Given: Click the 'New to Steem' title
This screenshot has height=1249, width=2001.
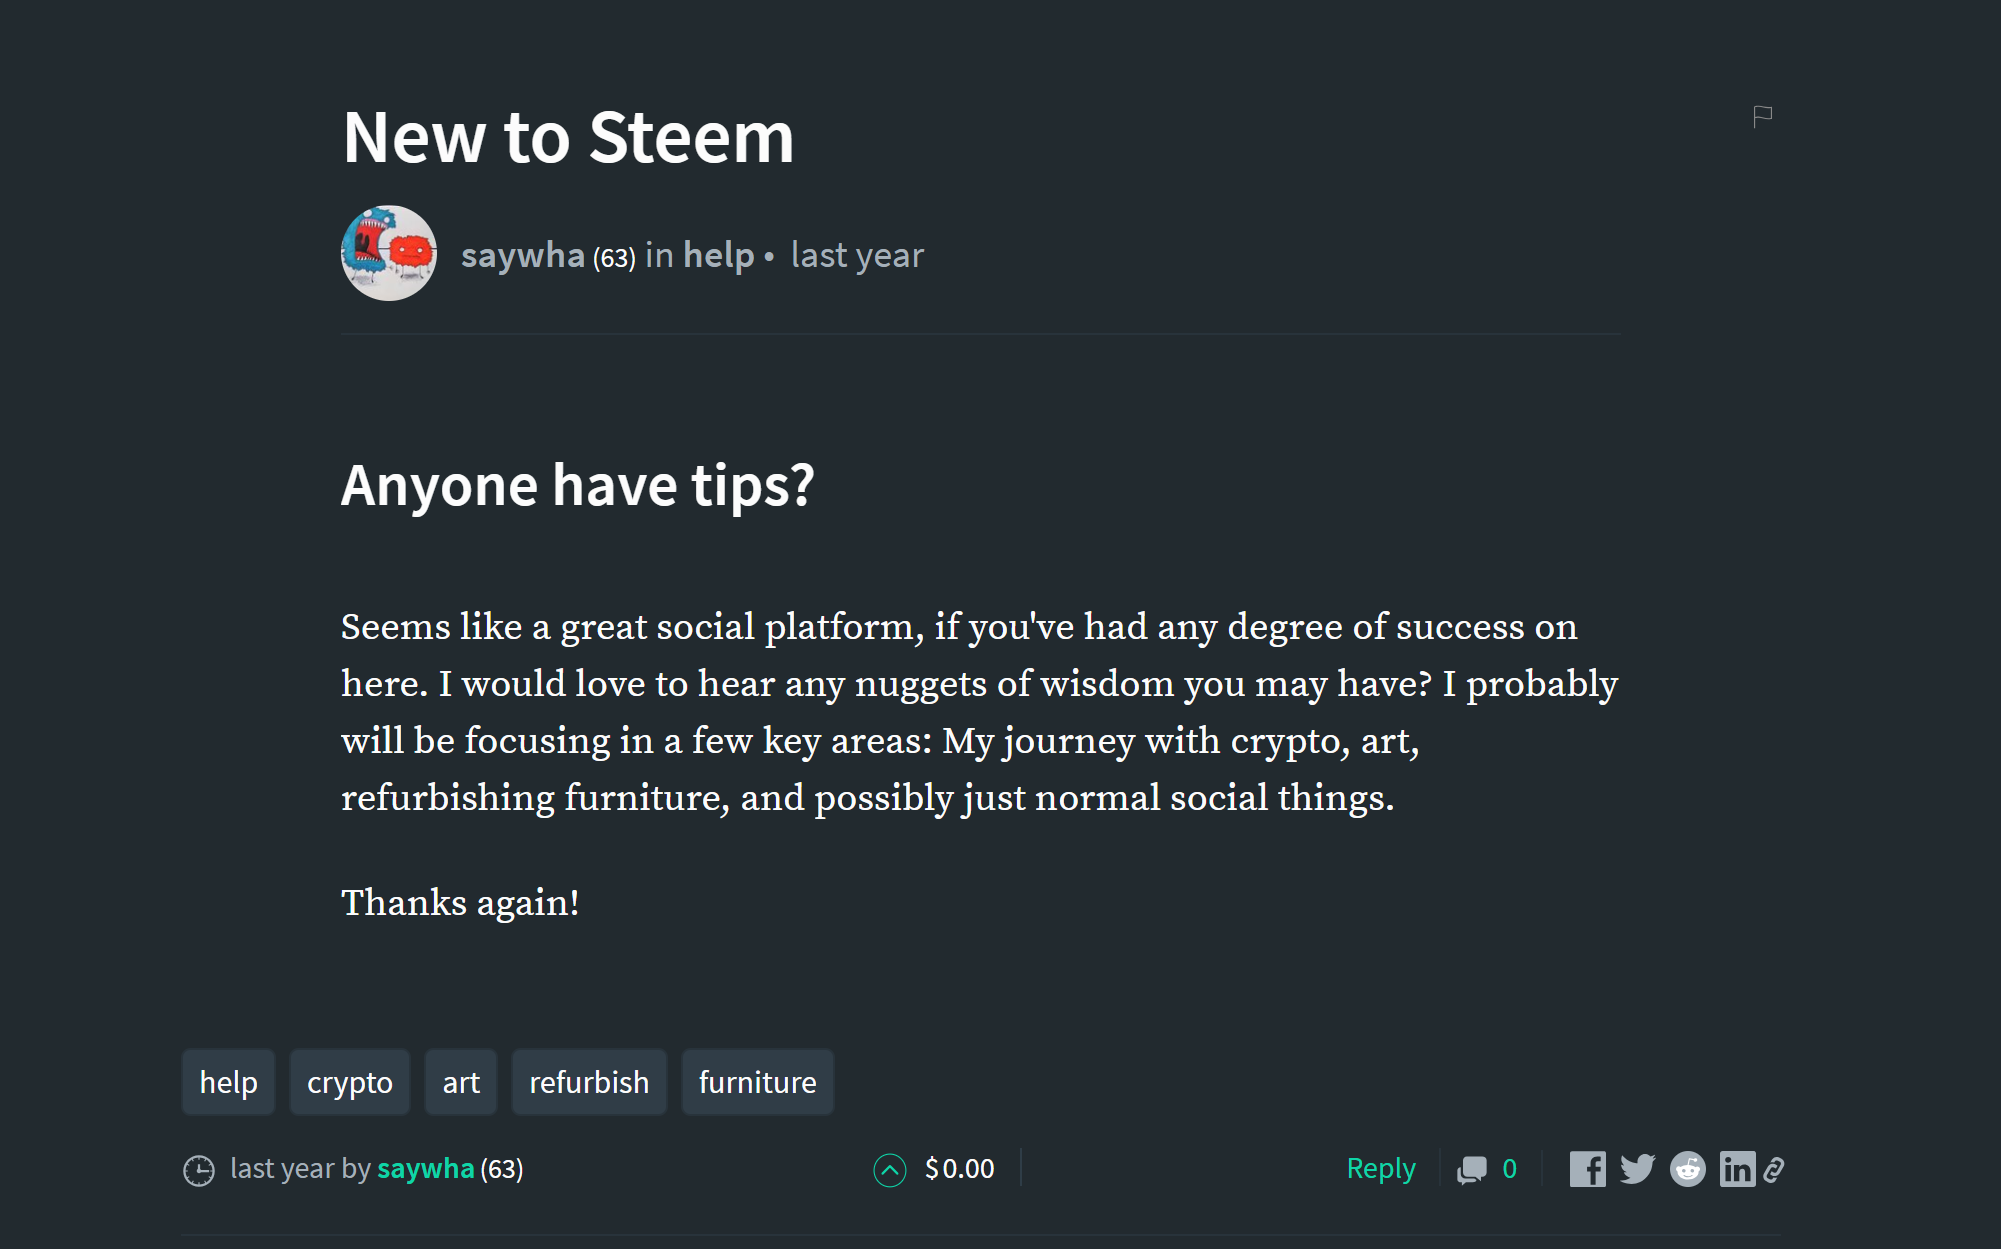Looking at the screenshot, I should pos(568,137).
